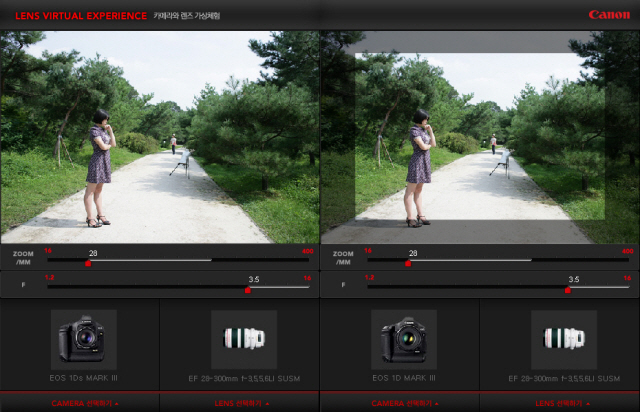Click the EOS 1Ds MARK III label
This screenshot has height=412, width=640.
click(x=82, y=379)
